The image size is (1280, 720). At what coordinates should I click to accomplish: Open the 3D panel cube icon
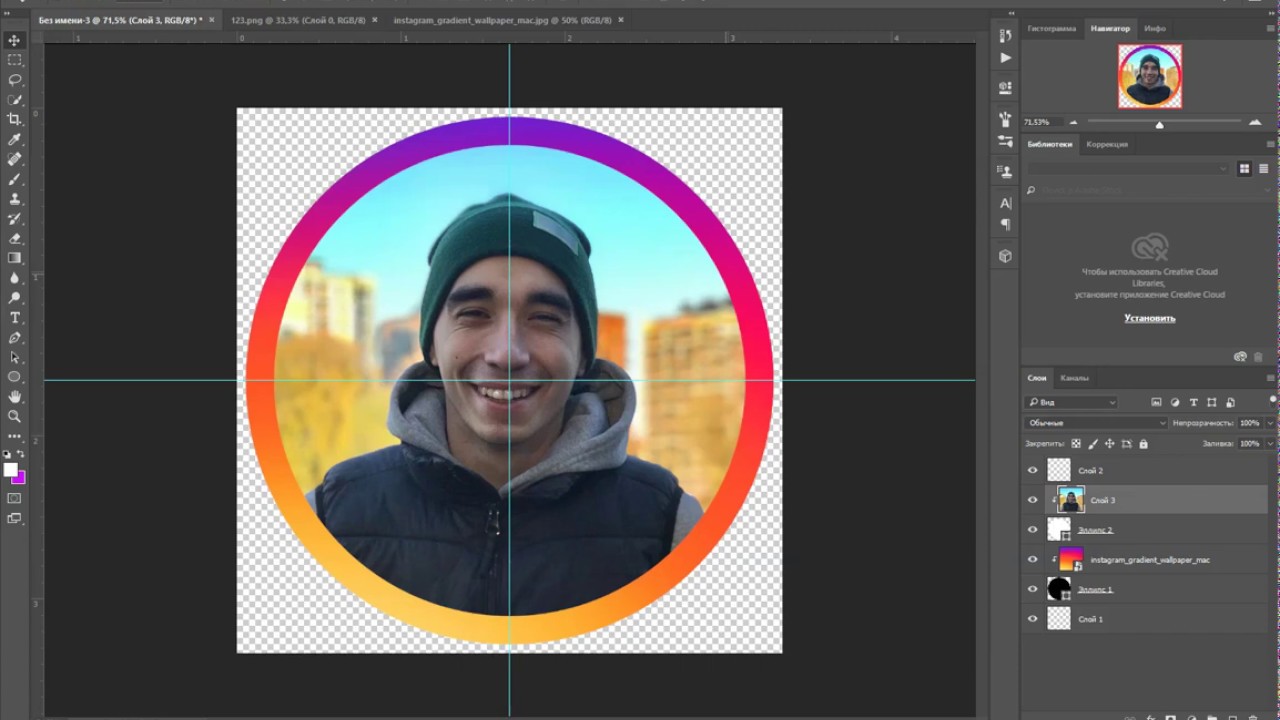click(1005, 256)
